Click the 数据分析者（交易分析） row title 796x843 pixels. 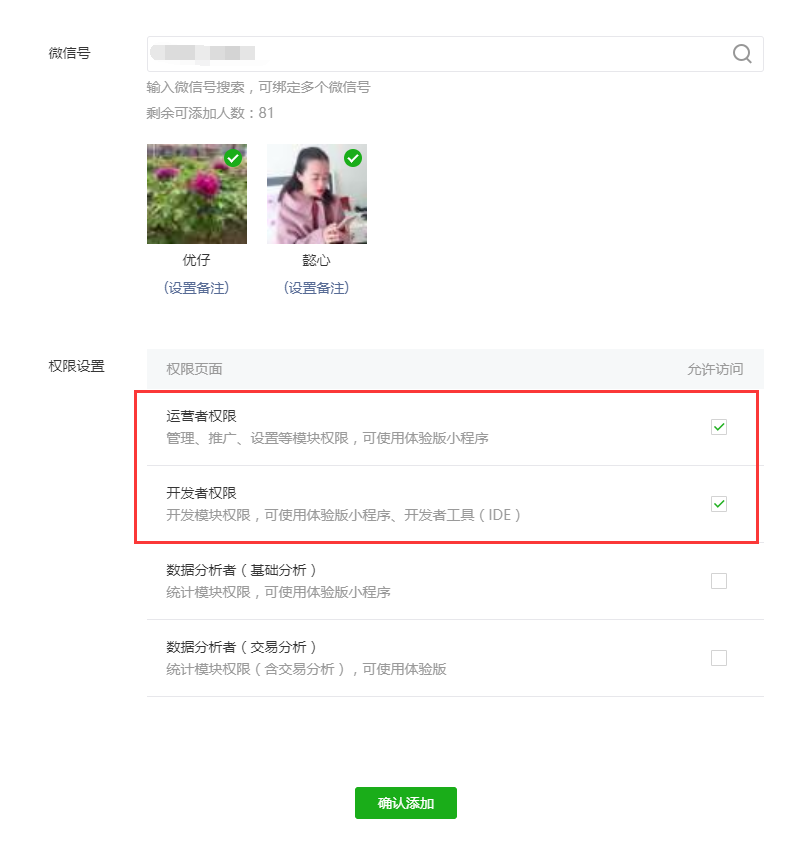[x=241, y=647]
